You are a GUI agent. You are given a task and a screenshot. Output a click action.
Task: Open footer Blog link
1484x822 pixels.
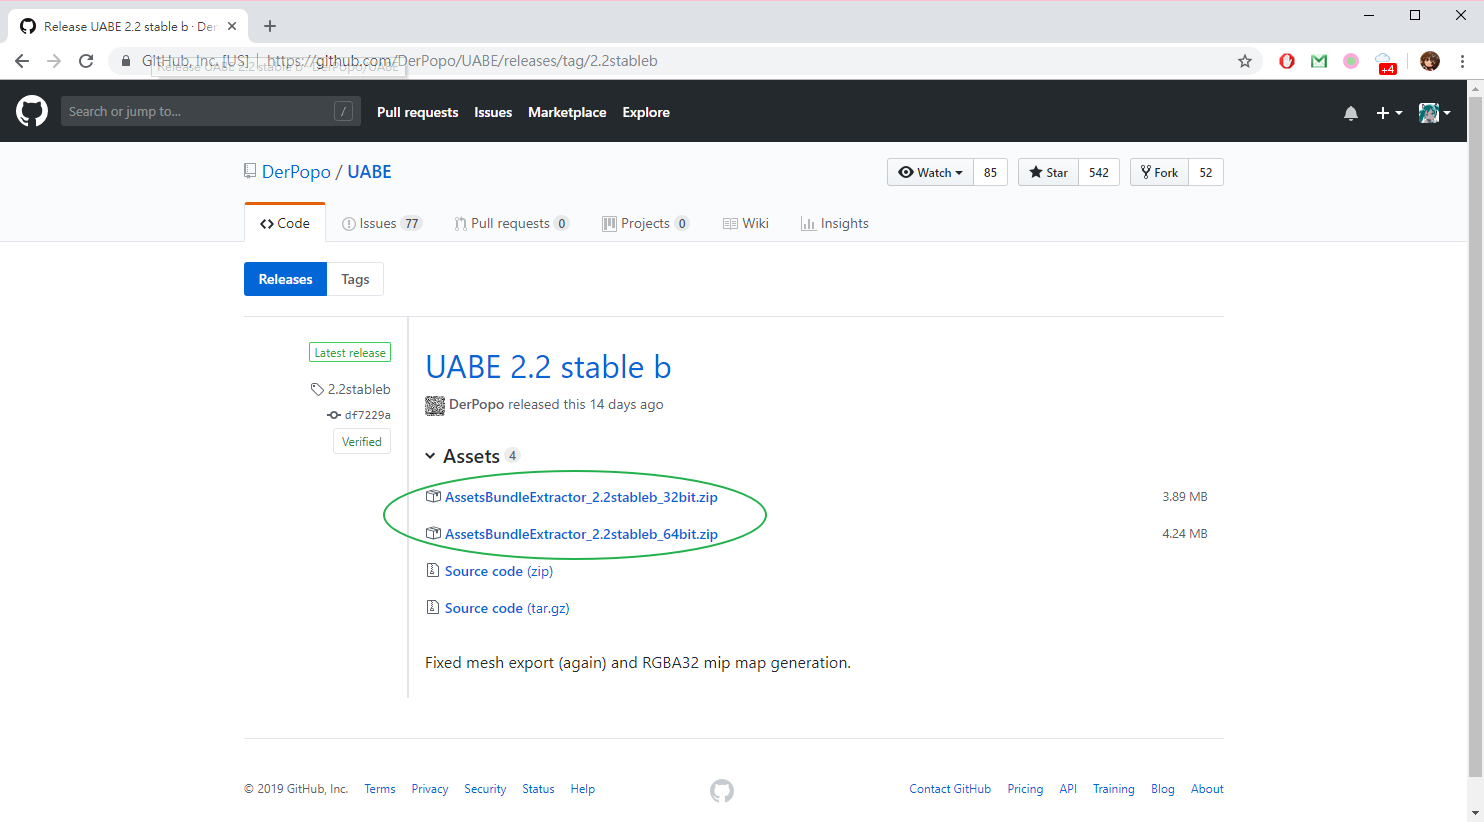1163,789
